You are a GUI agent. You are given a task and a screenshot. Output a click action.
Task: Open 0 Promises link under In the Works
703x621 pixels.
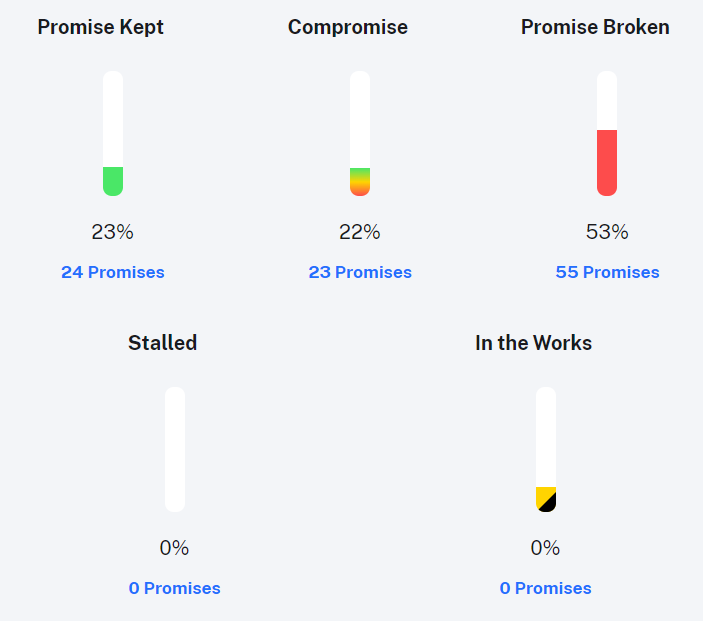point(546,588)
